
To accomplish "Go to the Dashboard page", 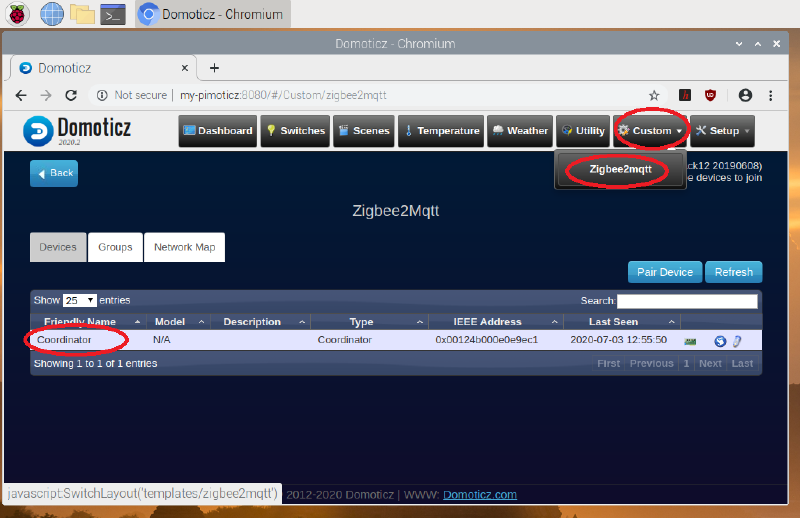I will point(218,131).
